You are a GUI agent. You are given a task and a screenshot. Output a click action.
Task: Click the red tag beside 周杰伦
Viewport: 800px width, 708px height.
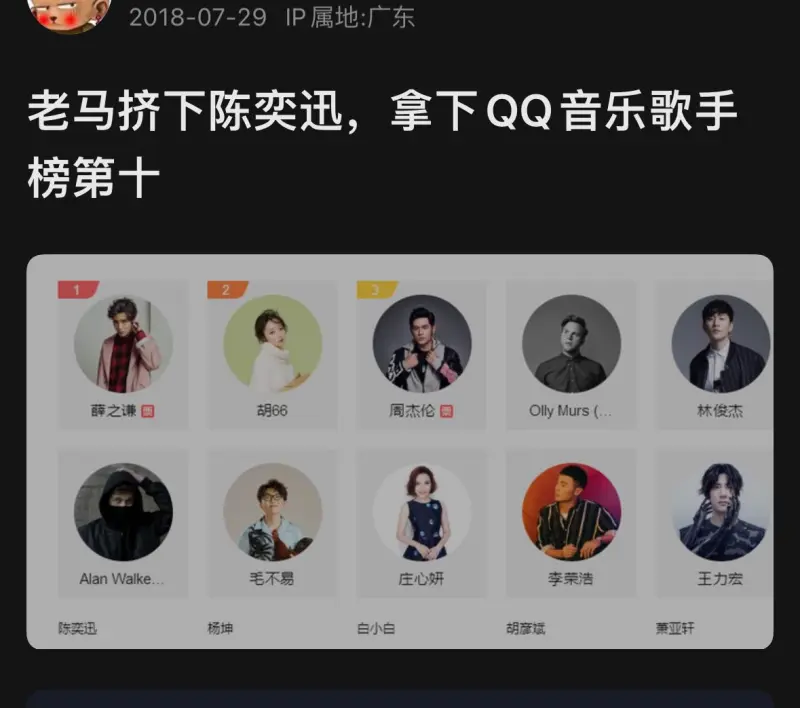(446, 411)
